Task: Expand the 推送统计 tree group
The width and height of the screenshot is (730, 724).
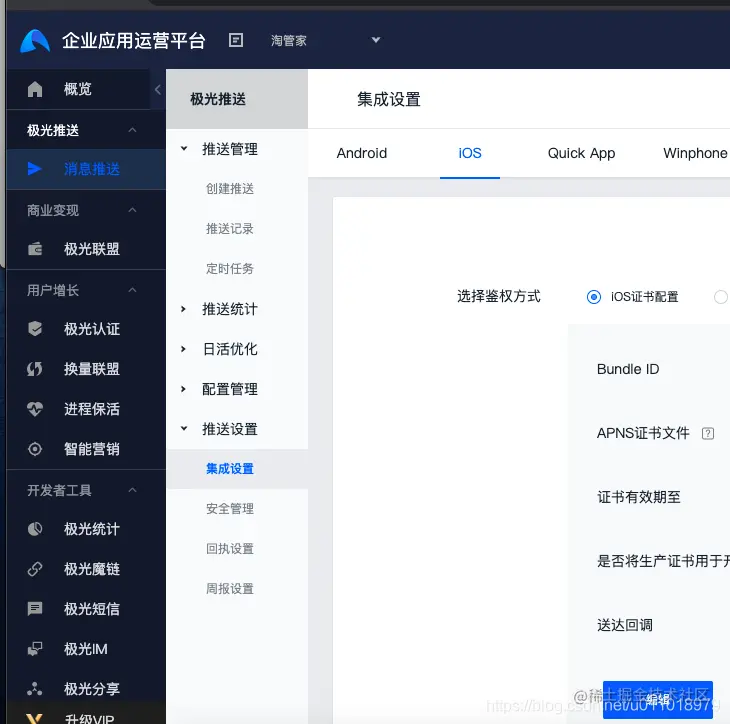Action: pos(184,309)
